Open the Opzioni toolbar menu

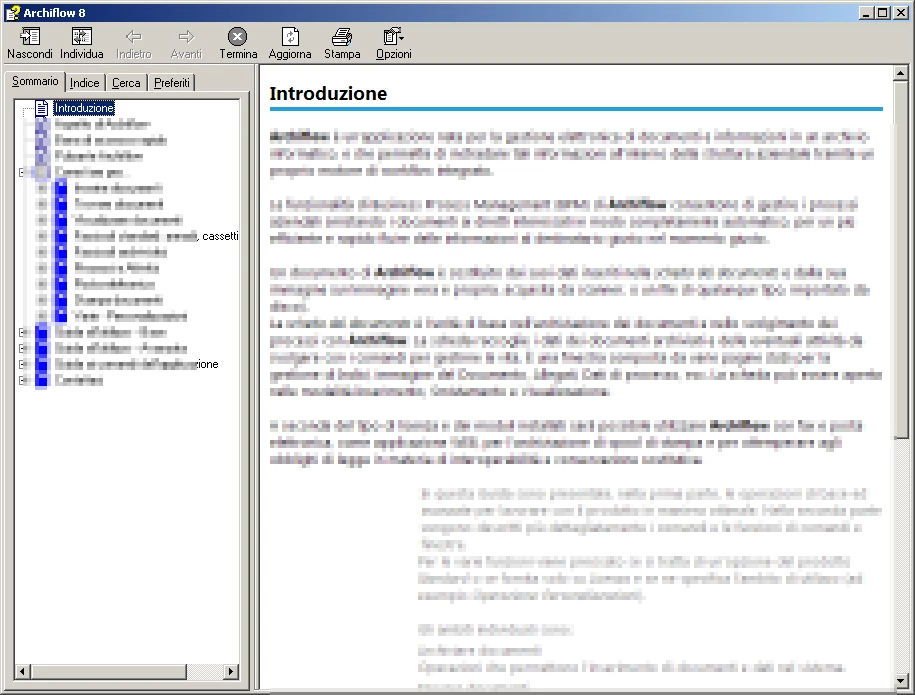pyautogui.click(x=393, y=43)
